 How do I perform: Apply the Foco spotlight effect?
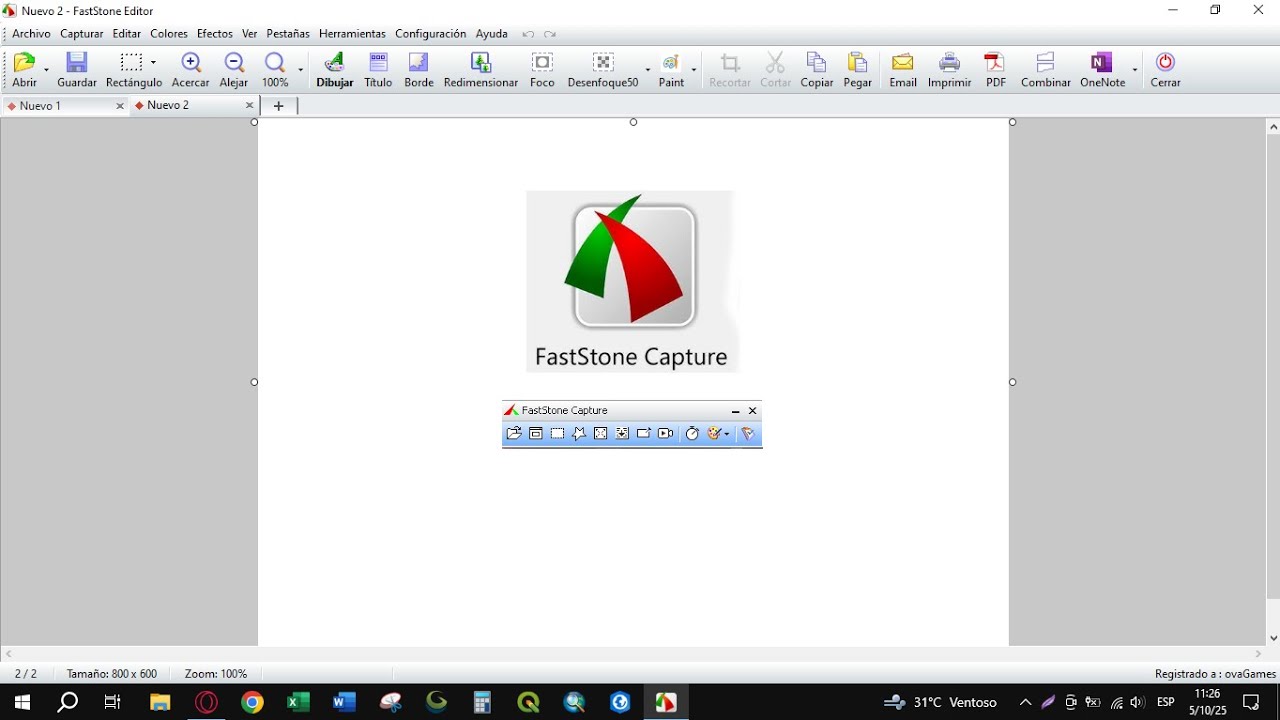click(x=542, y=70)
